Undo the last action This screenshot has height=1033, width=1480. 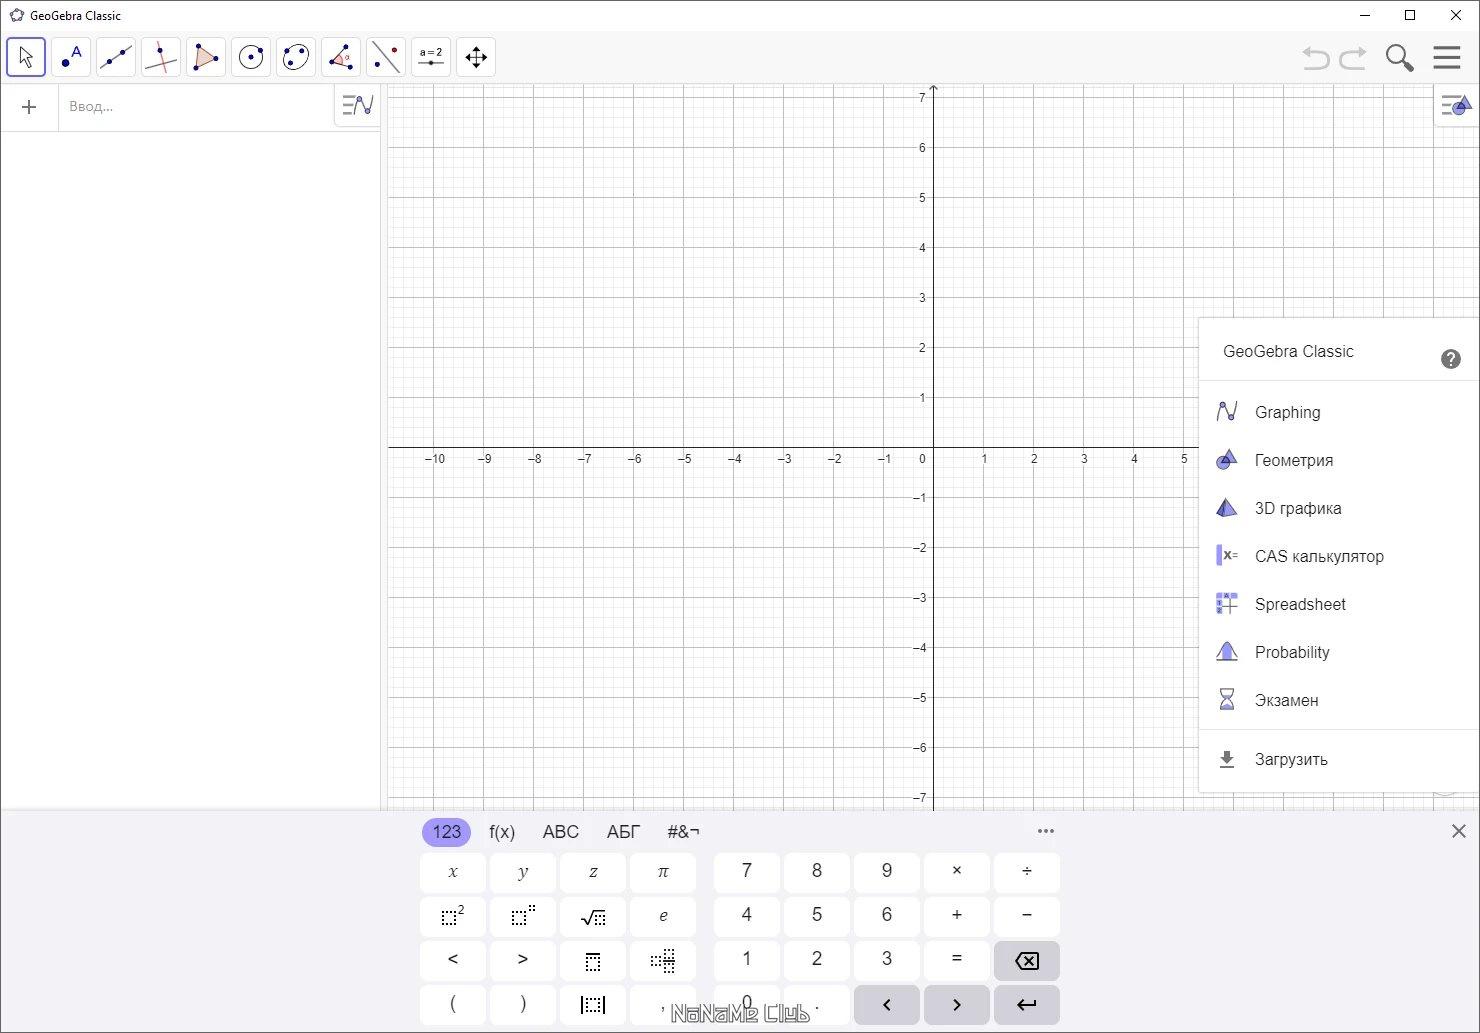(x=1316, y=58)
